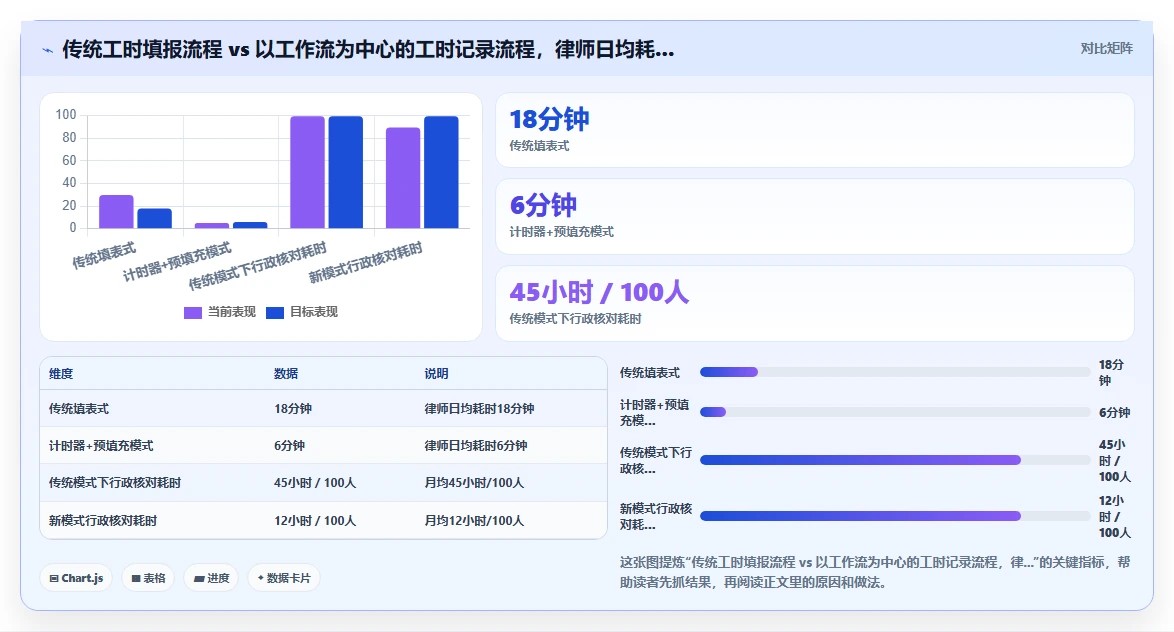
Task: Click the 新模式行政核对耗... progress bar
Action: tap(895, 516)
